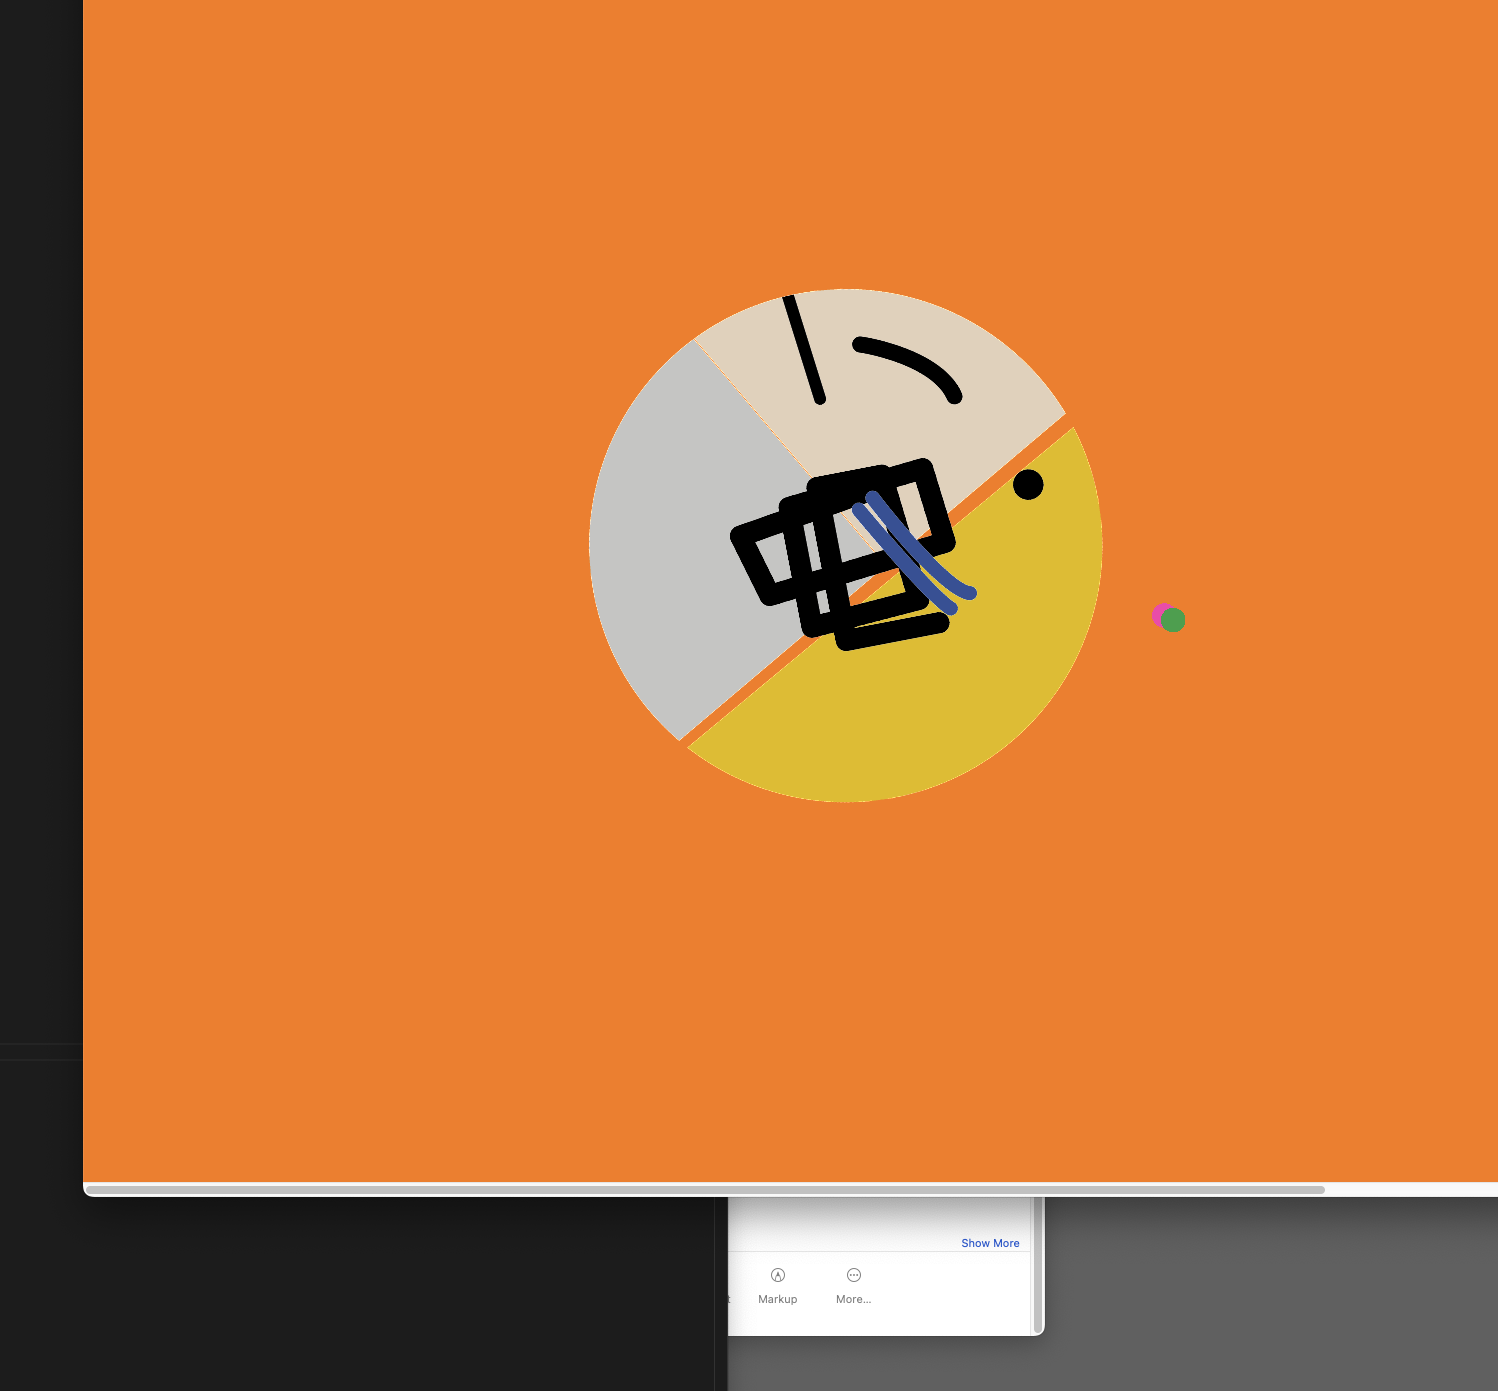Image resolution: width=1498 pixels, height=1391 pixels.
Task: Click the straight black line in beige segment
Action: click(x=803, y=348)
